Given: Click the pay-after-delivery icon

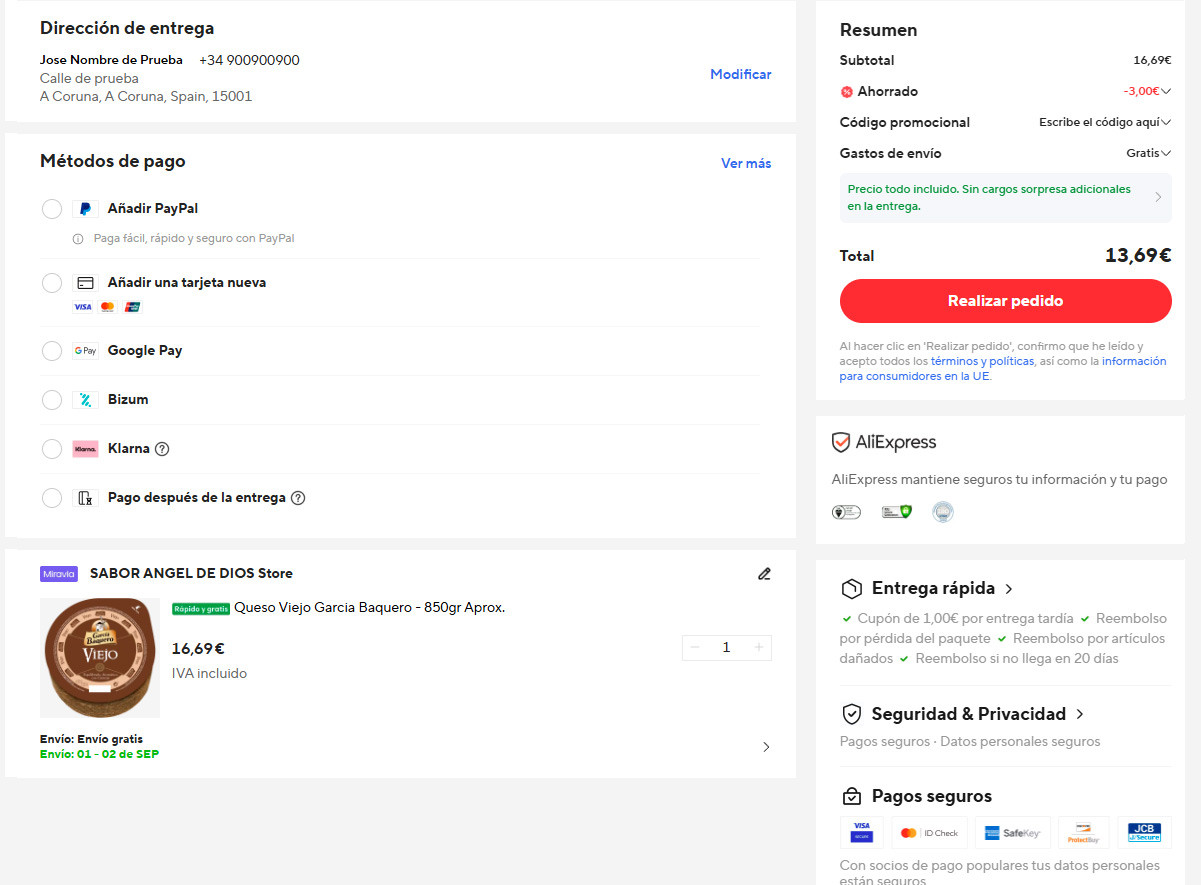Looking at the screenshot, I should 85,498.
